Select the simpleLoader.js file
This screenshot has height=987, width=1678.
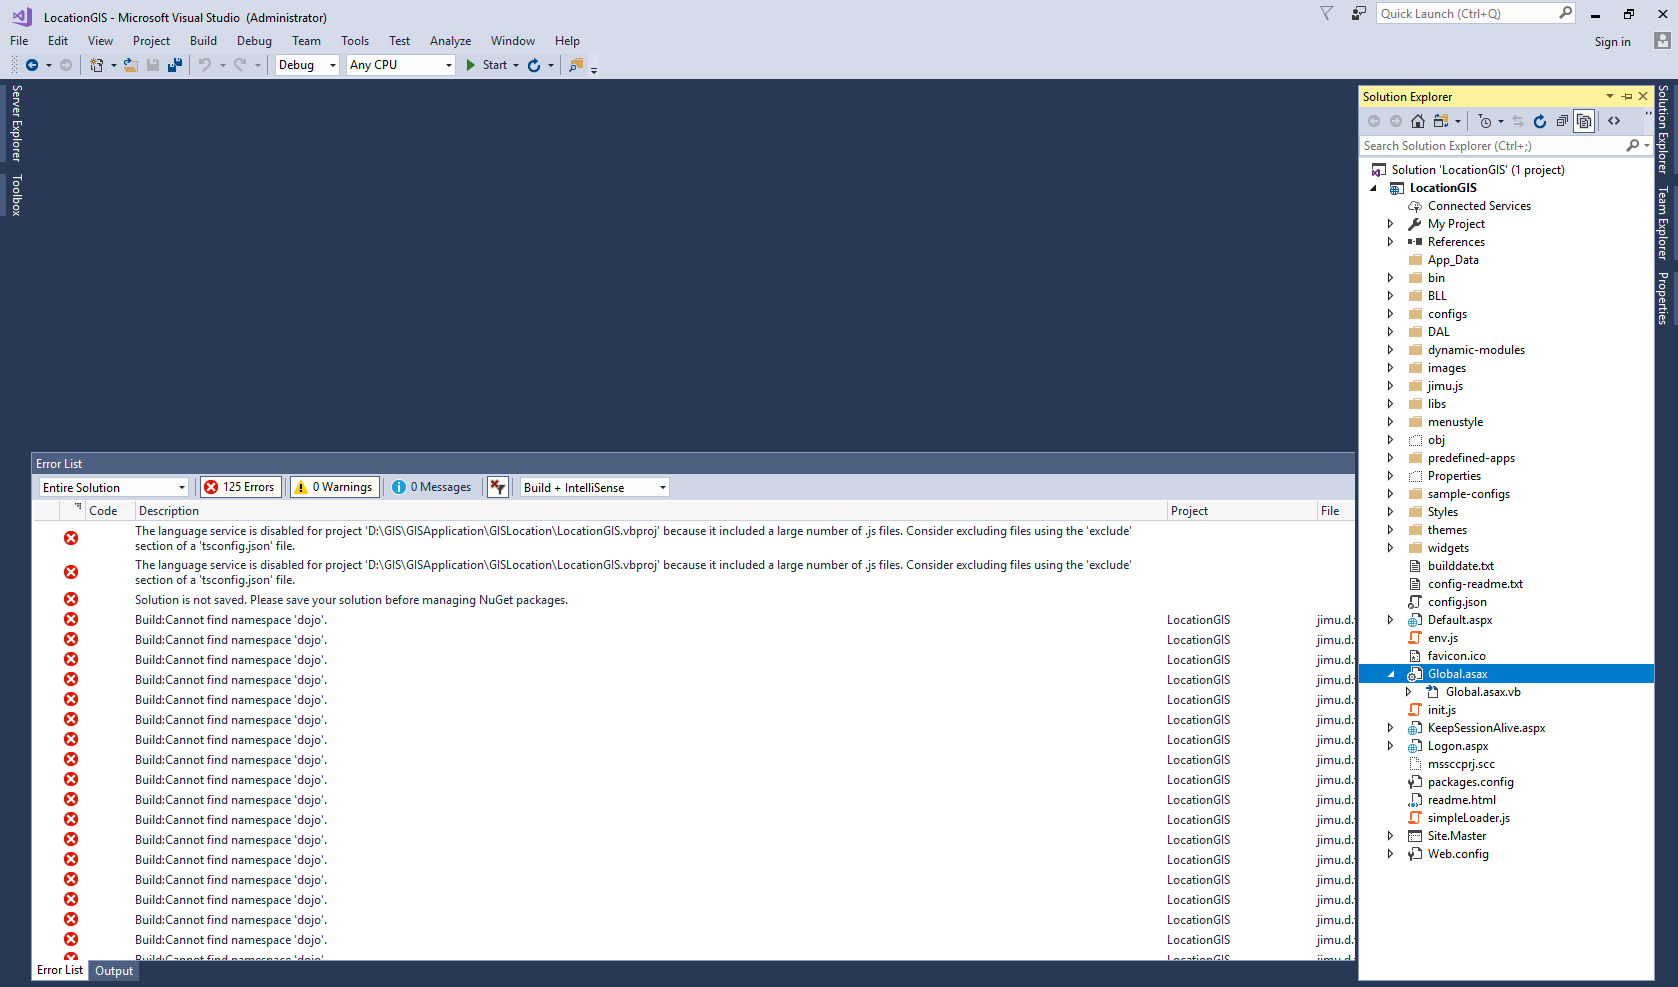pyautogui.click(x=1468, y=818)
